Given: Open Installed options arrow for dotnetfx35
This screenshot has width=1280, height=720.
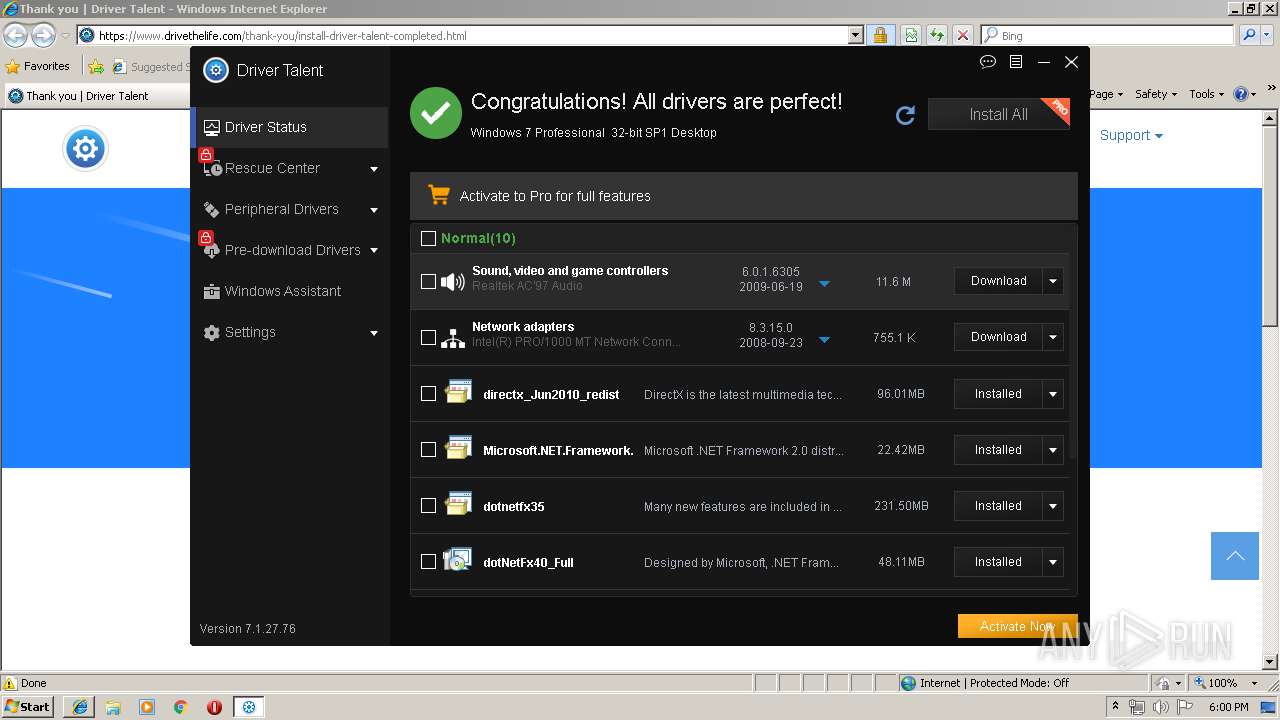Looking at the screenshot, I should 1052,506.
